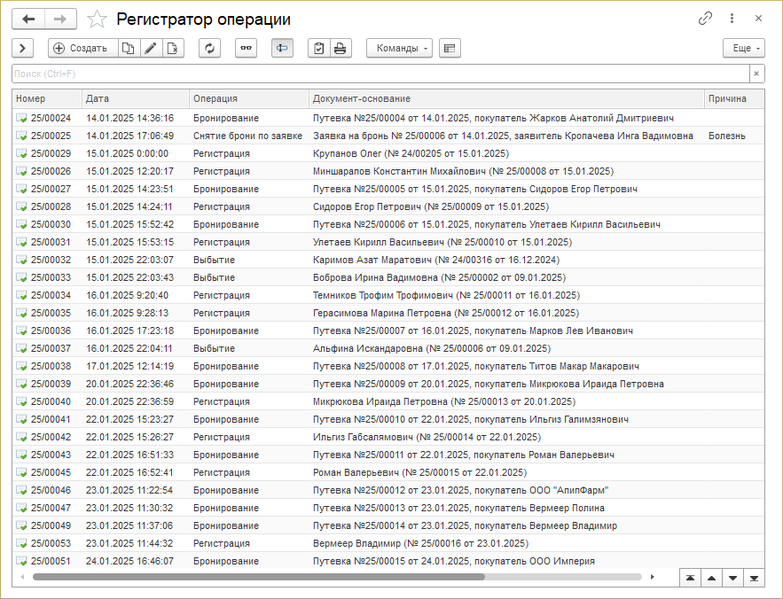Expand the side panel chevron button
The width and height of the screenshot is (783, 599).
pos(22,48)
